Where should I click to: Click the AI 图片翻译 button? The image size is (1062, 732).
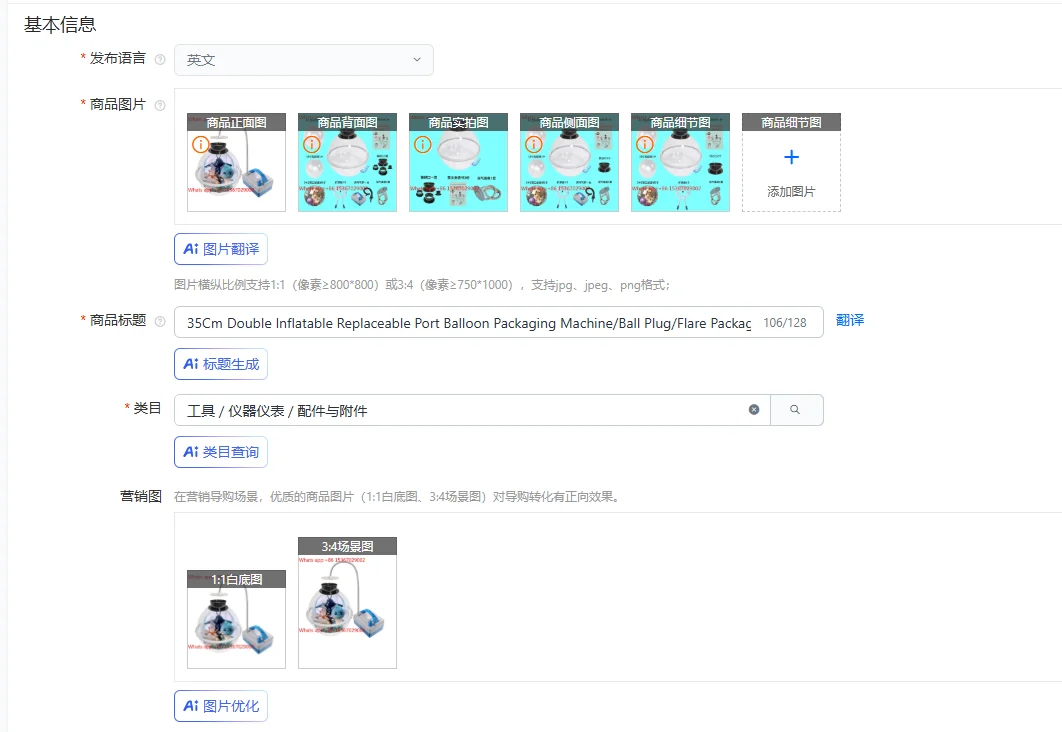click(x=221, y=249)
